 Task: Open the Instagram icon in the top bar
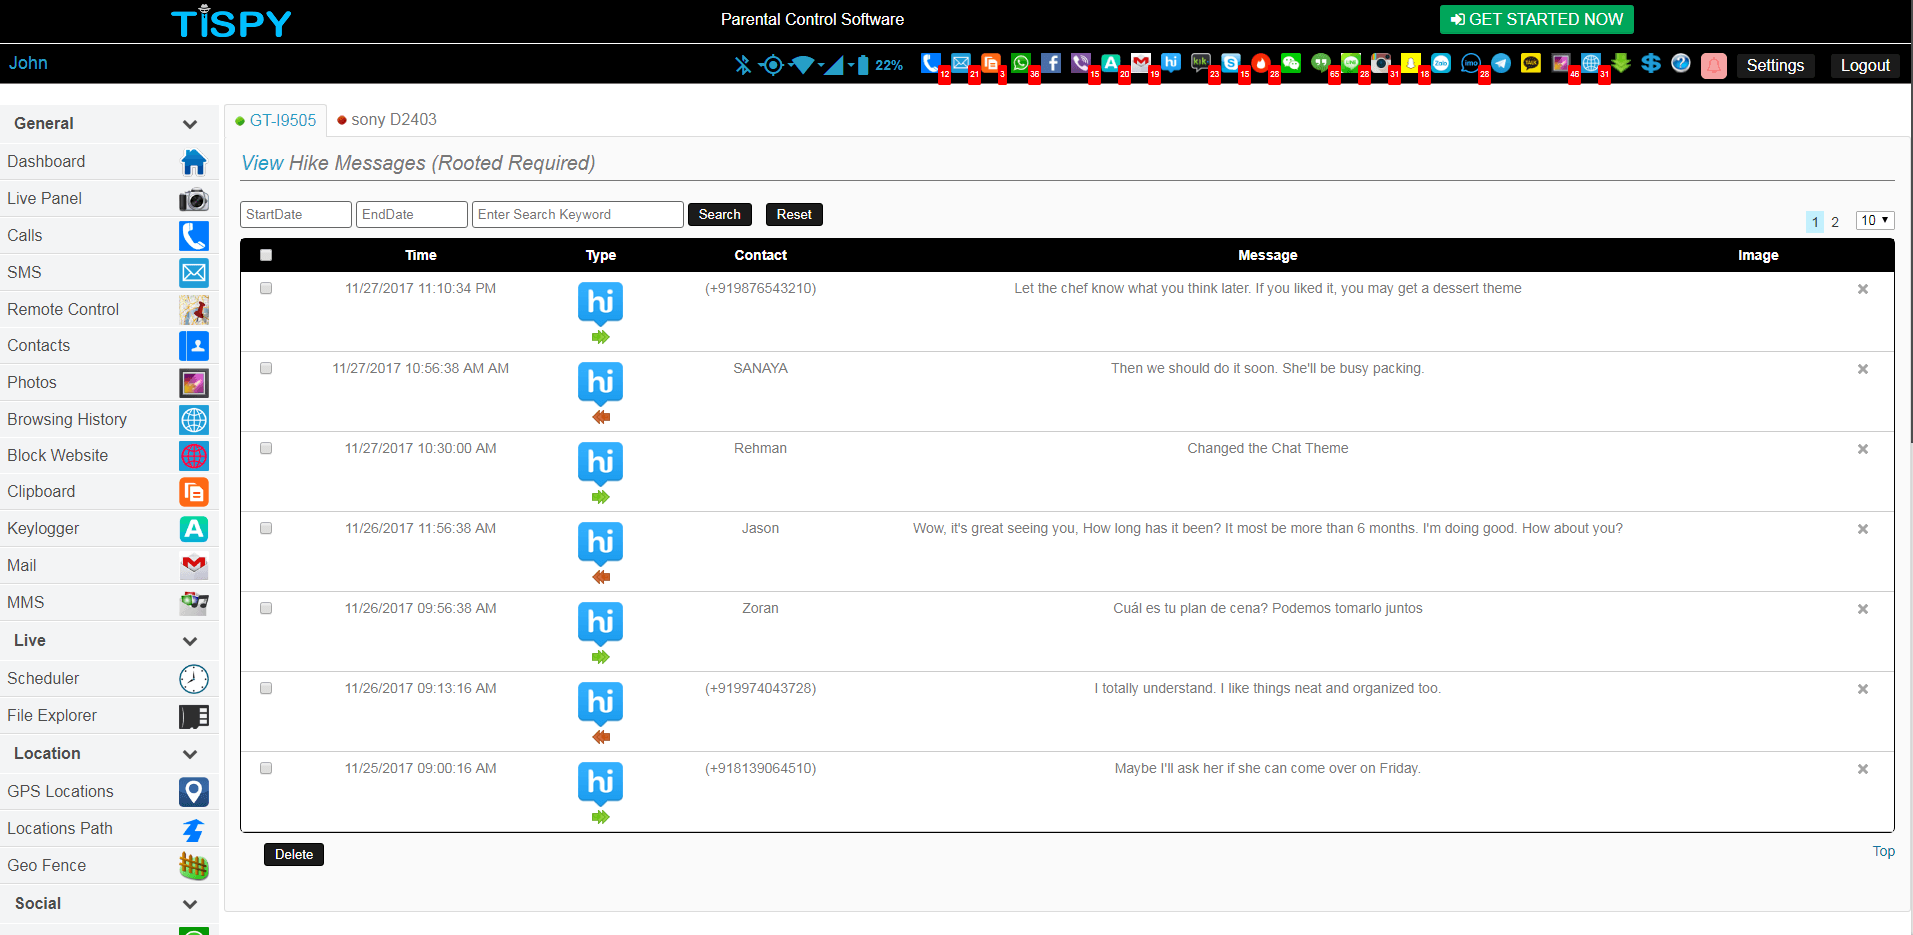click(1381, 63)
